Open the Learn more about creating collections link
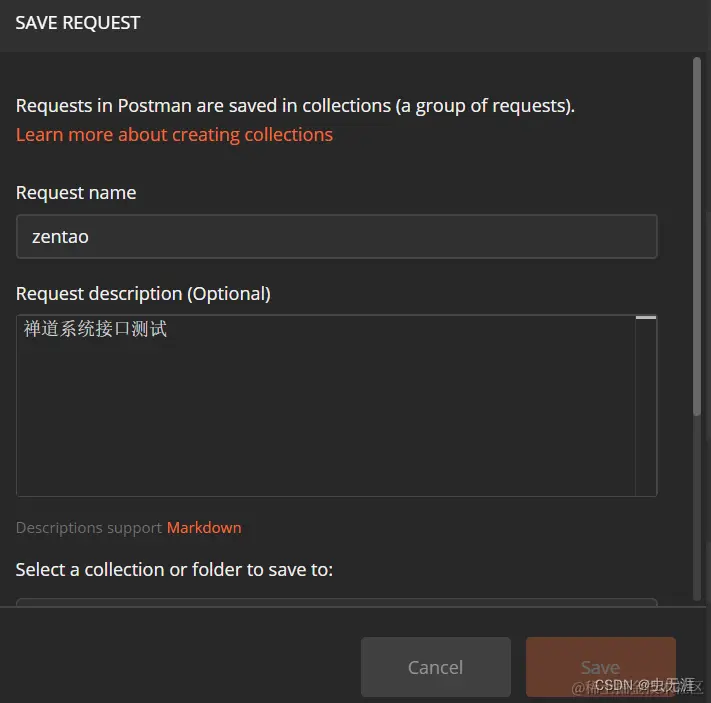Screen dimensions: 711x703 (174, 135)
